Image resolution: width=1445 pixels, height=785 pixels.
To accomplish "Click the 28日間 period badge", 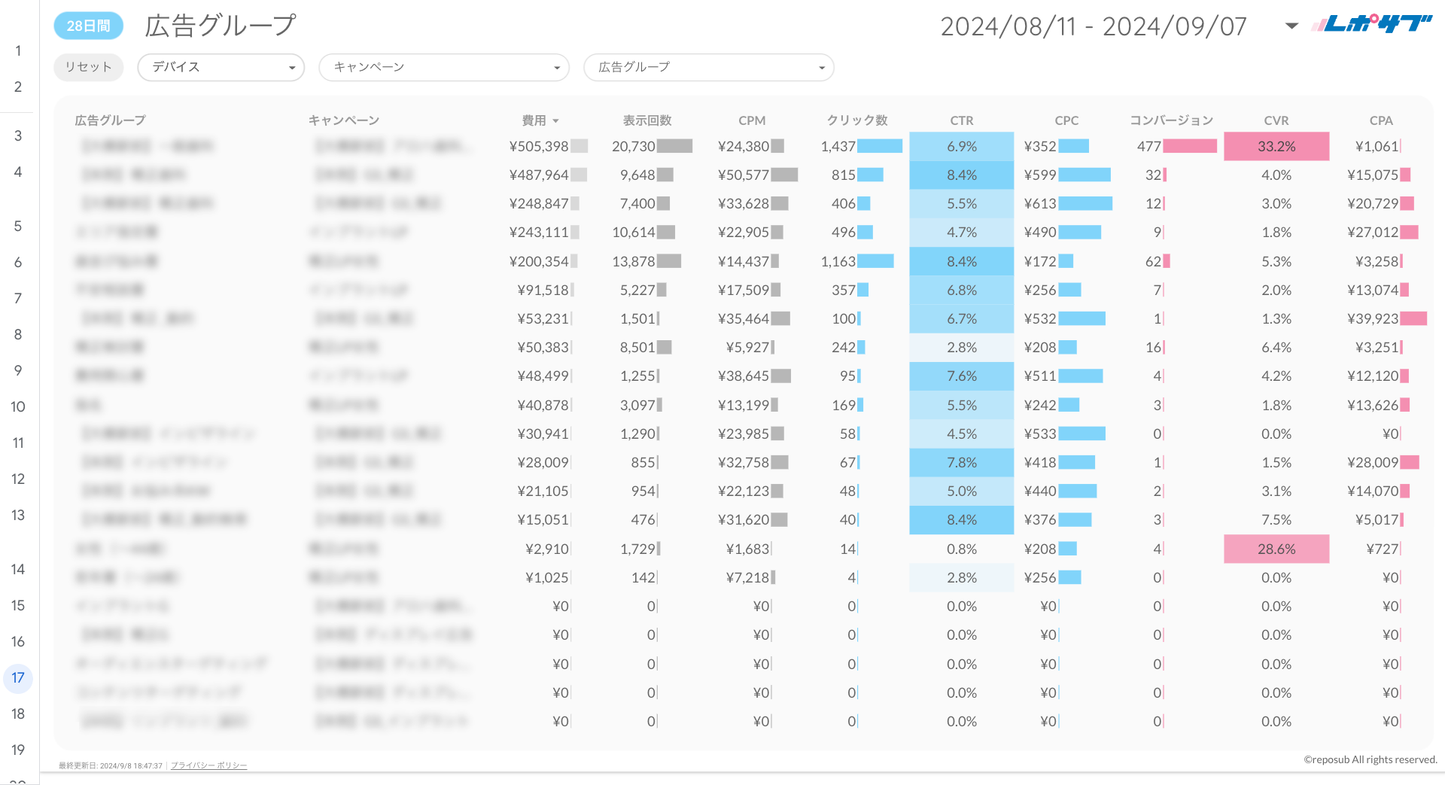I will (88, 26).
